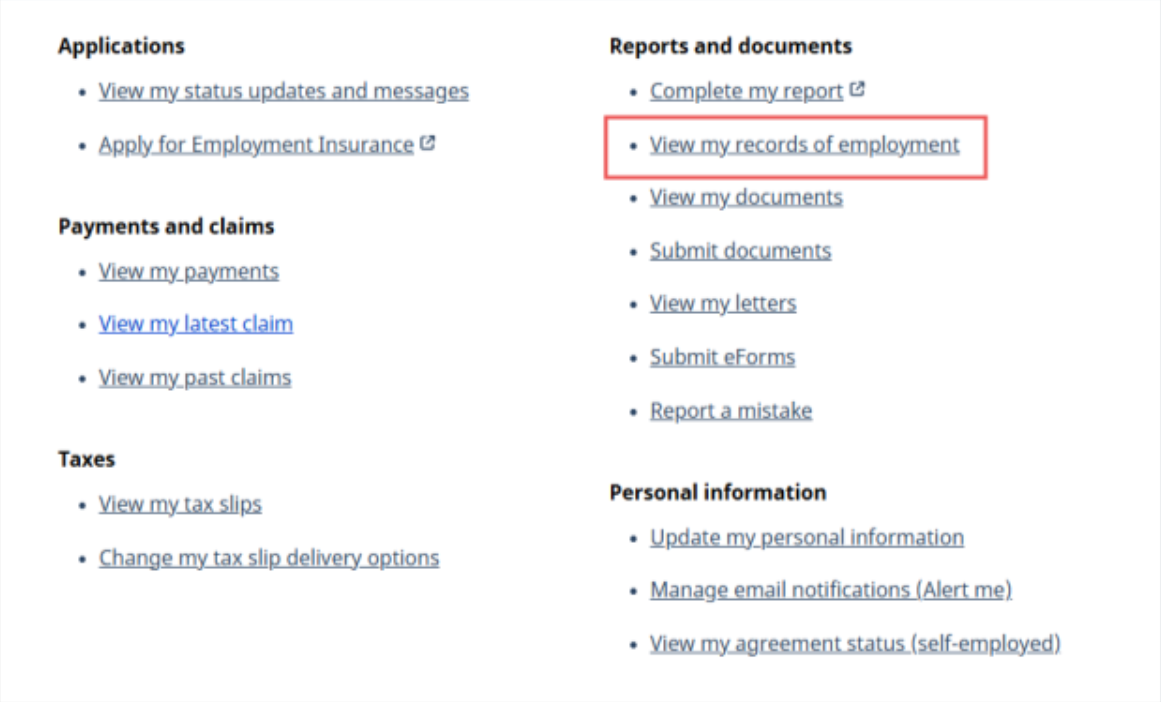Open Update my personal information
Image resolution: width=1161 pixels, height=702 pixels.
tap(806, 538)
